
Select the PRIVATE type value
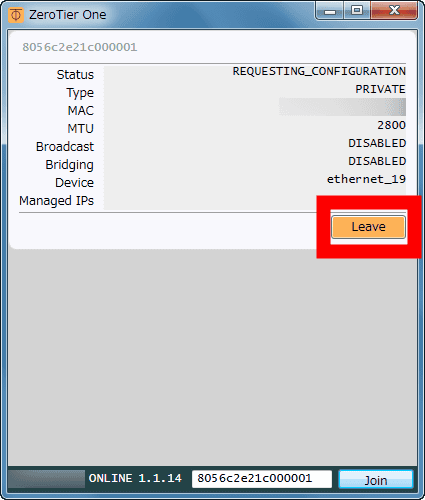pyautogui.click(x=380, y=89)
